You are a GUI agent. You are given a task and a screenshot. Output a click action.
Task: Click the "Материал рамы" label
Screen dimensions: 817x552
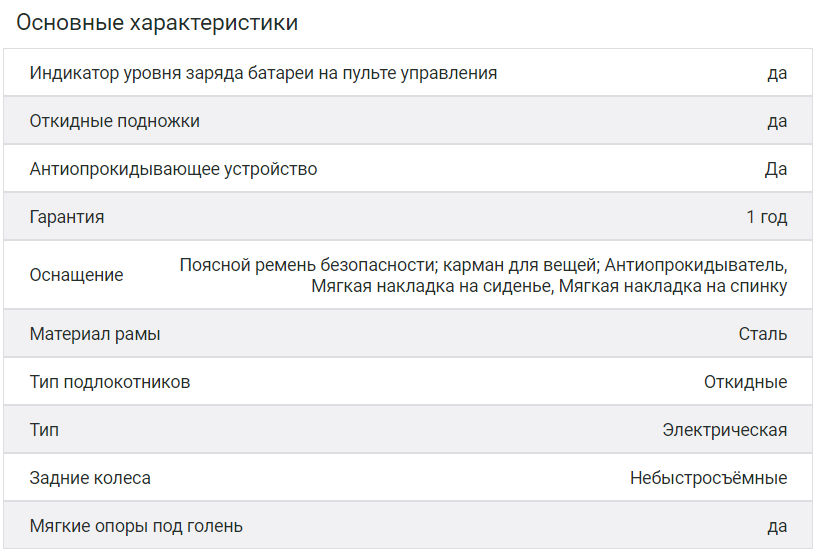(x=95, y=334)
